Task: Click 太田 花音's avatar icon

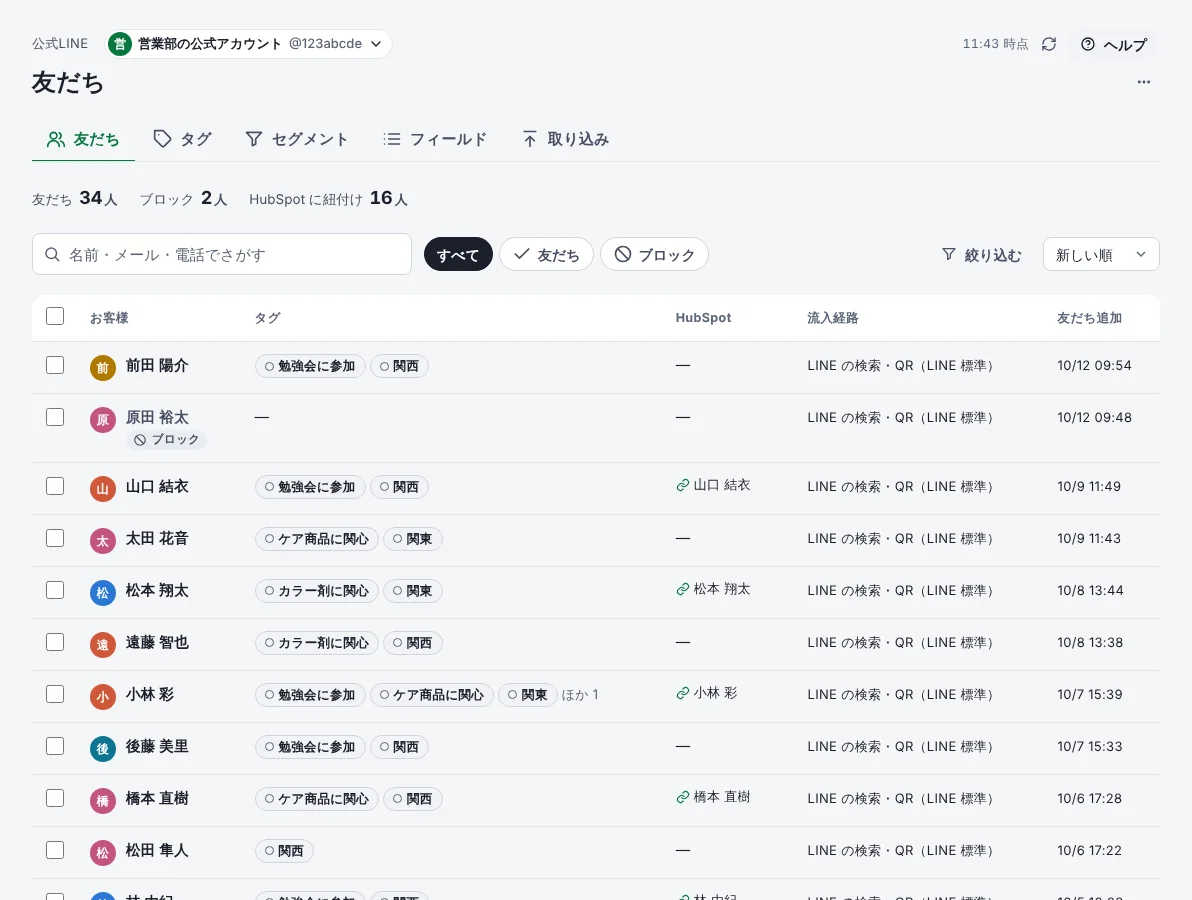Action: (x=103, y=540)
